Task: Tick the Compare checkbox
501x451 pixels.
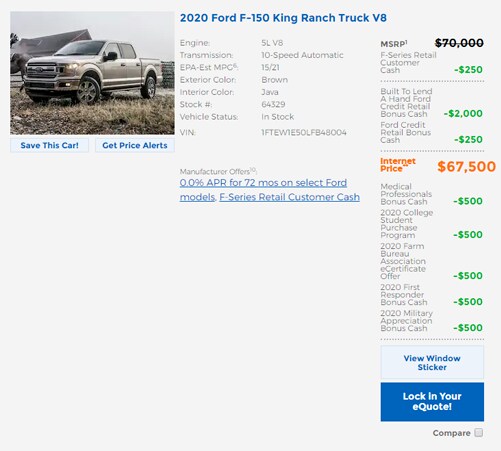Action: point(478,433)
